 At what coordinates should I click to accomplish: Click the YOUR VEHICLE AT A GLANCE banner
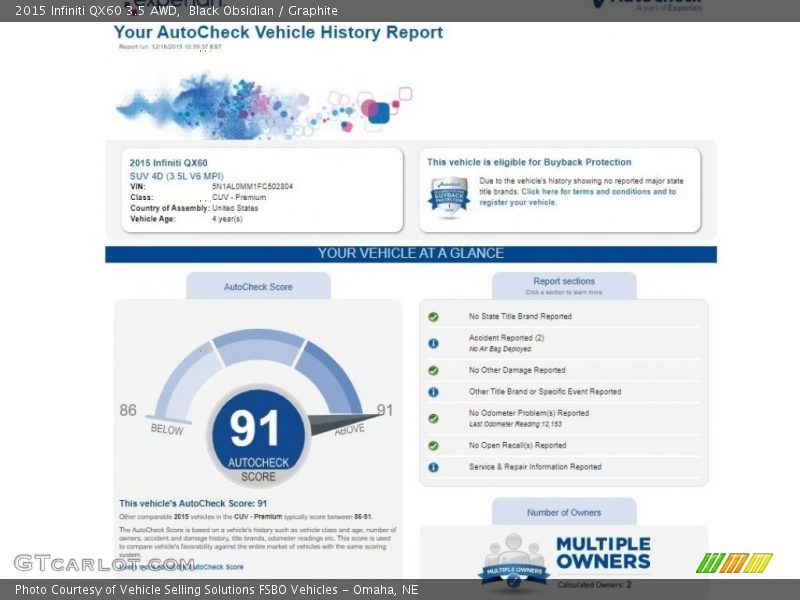click(411, 254)
